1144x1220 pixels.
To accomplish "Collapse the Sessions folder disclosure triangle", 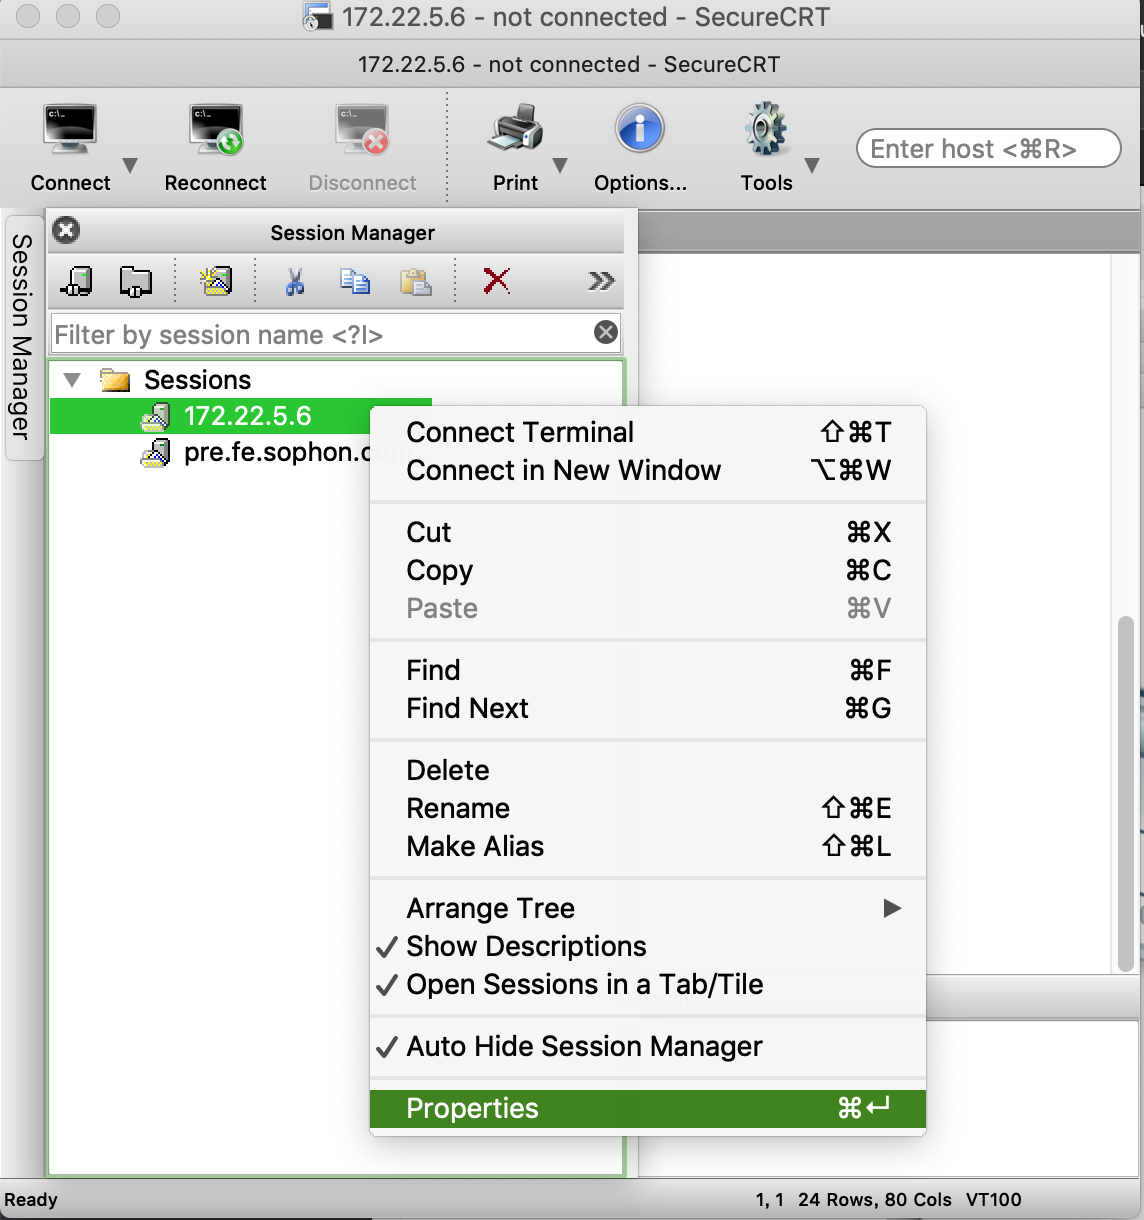I will point(70,380).
